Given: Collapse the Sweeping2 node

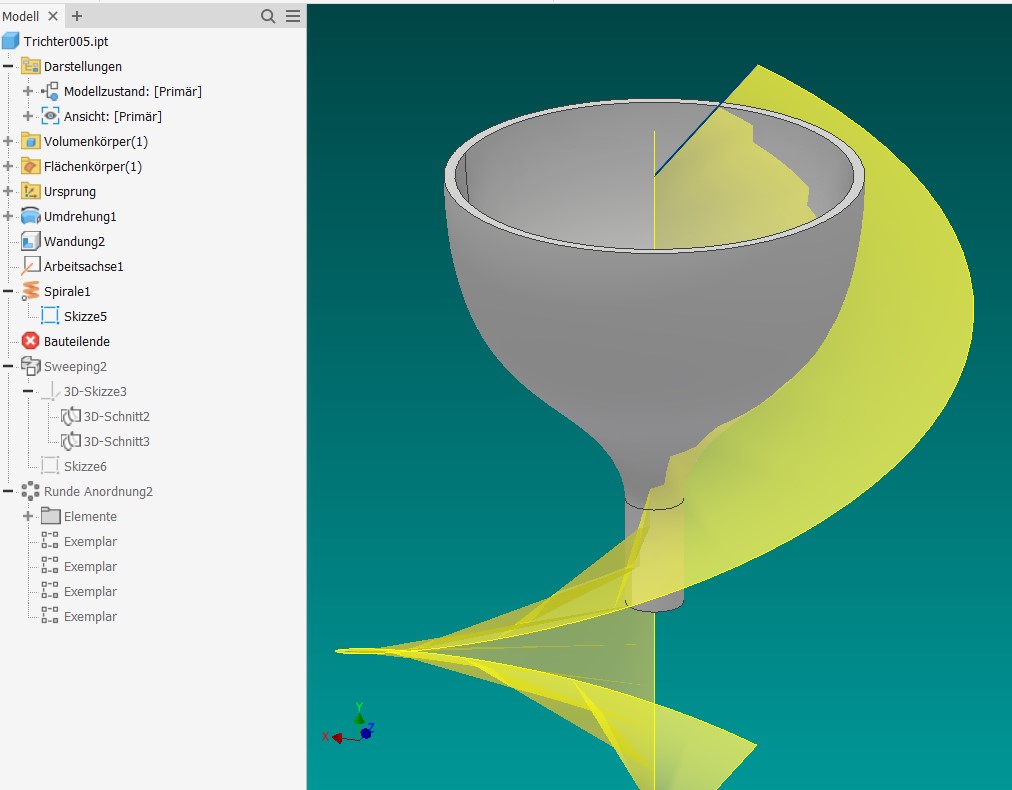Looking at the screenshot, I should (x=8, y=366).
